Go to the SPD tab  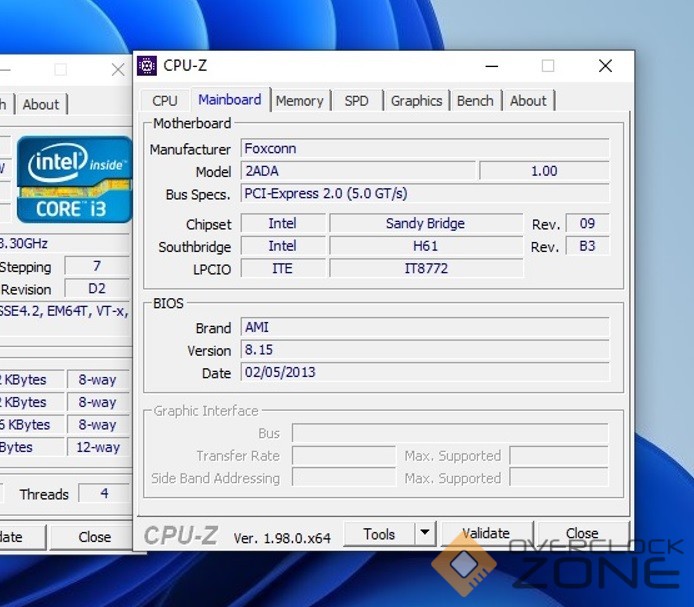click(356, 101)
